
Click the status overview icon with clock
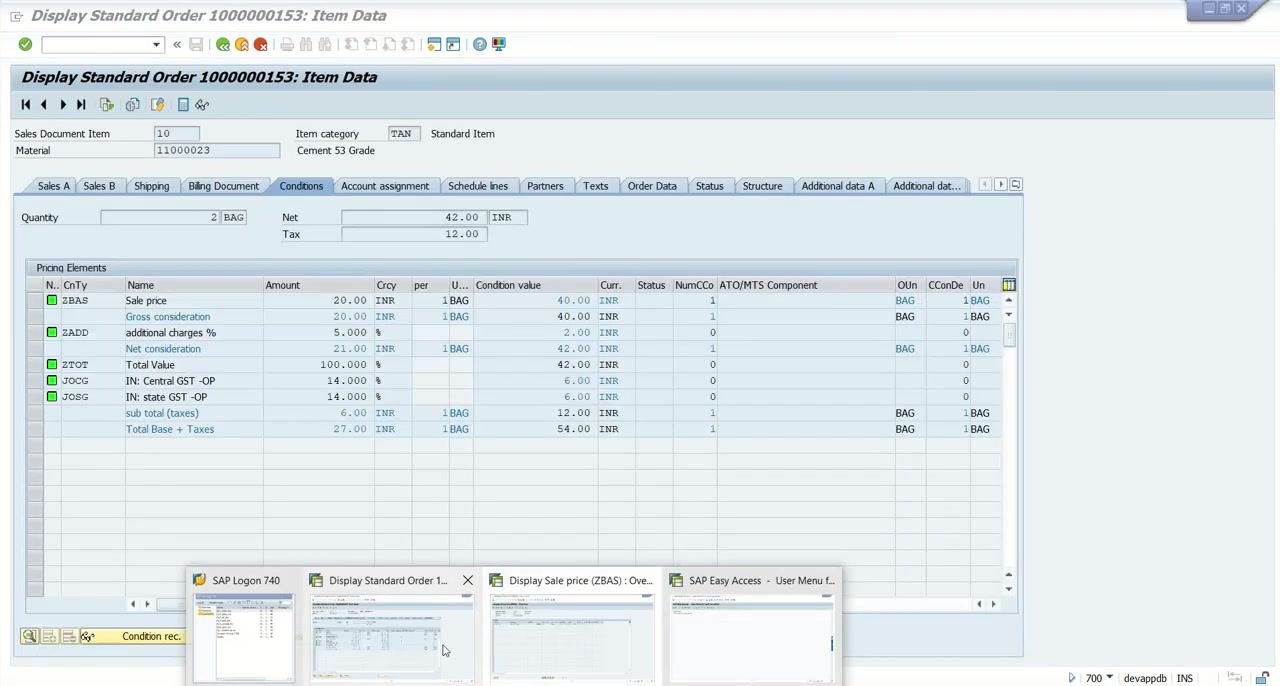[132, 104]
